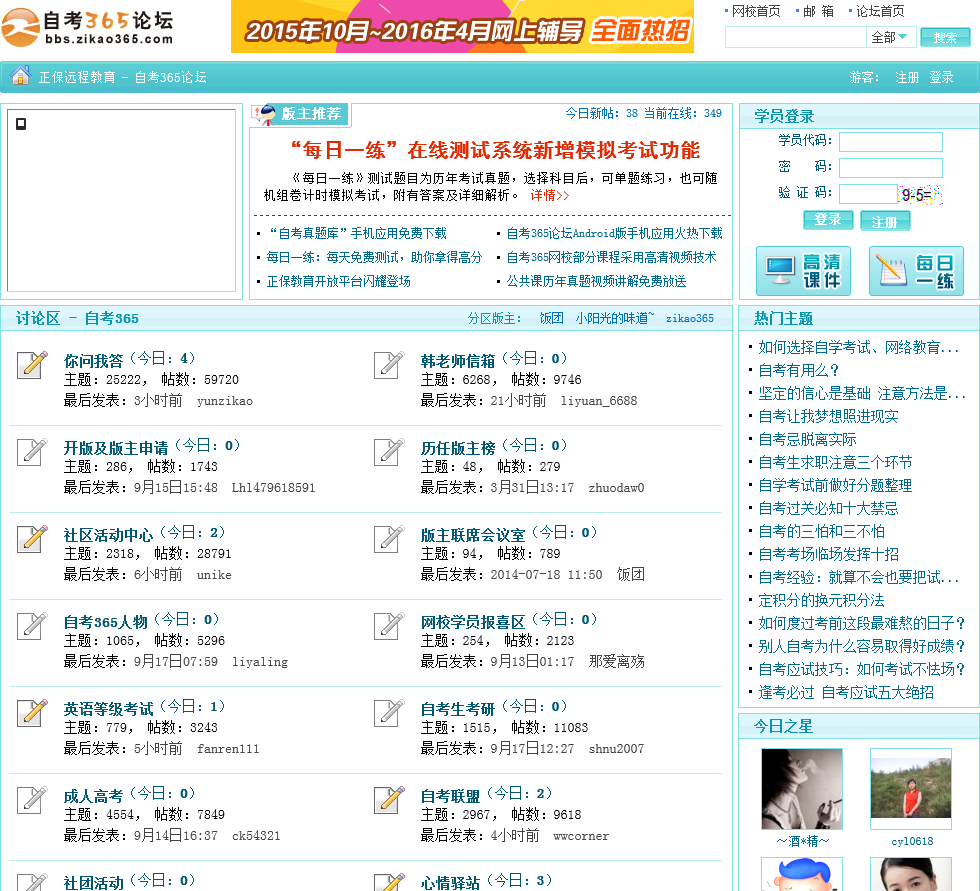Open the 每日一练 notepad icon button
This screenshot has height=891, width=980.
[916, 271]
